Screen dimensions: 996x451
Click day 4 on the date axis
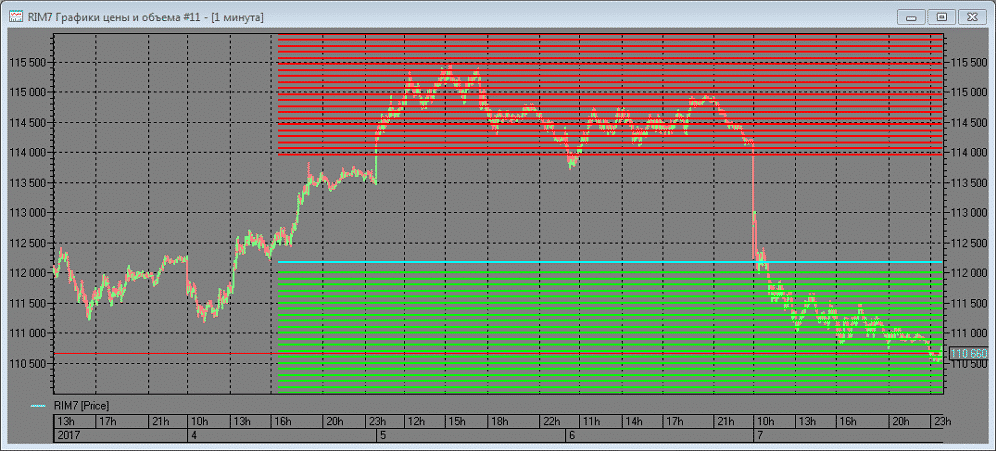193,436
